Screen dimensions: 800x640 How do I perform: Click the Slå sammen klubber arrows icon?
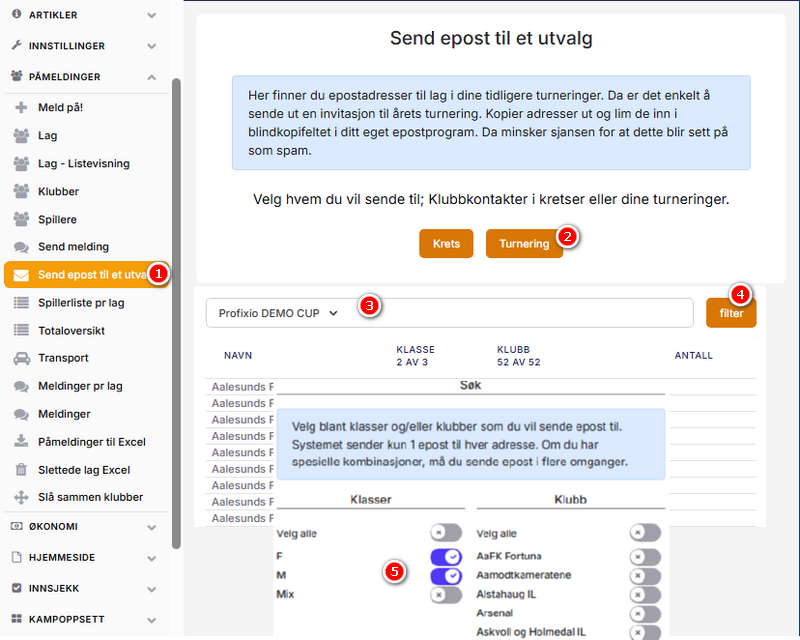(x=21, y=497)
